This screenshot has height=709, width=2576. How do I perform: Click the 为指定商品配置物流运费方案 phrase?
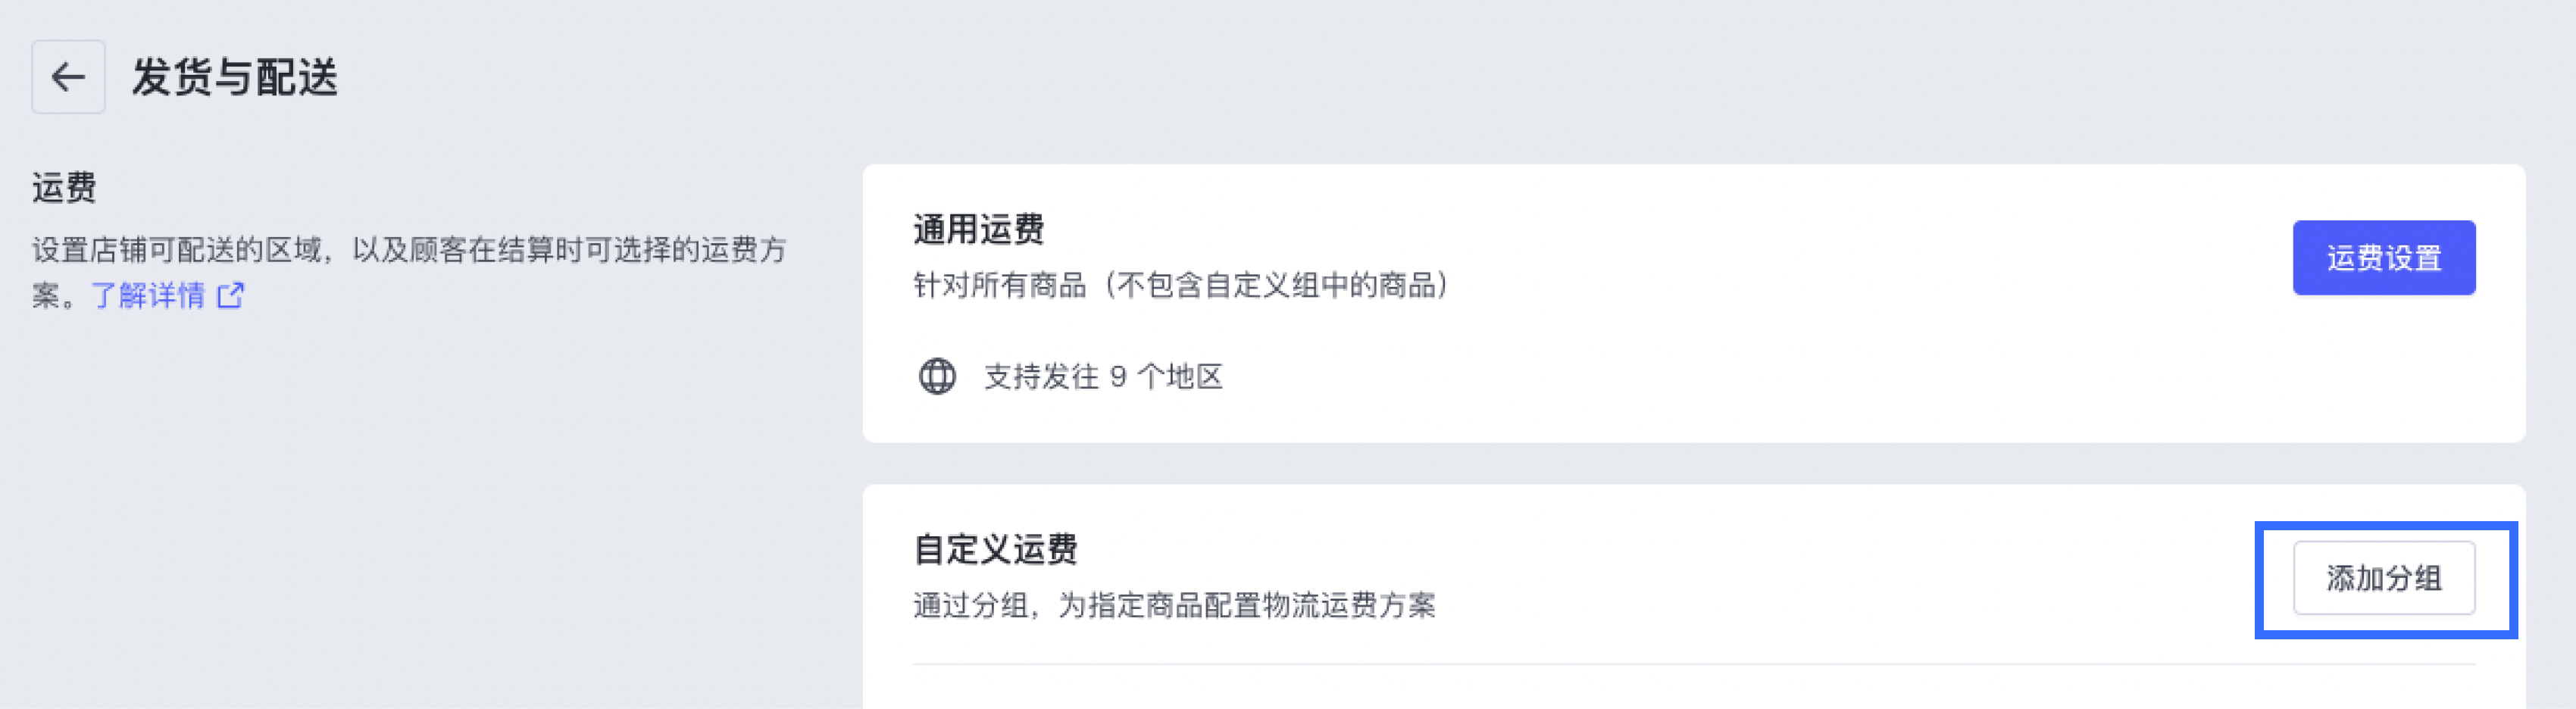coord(1247,605)
